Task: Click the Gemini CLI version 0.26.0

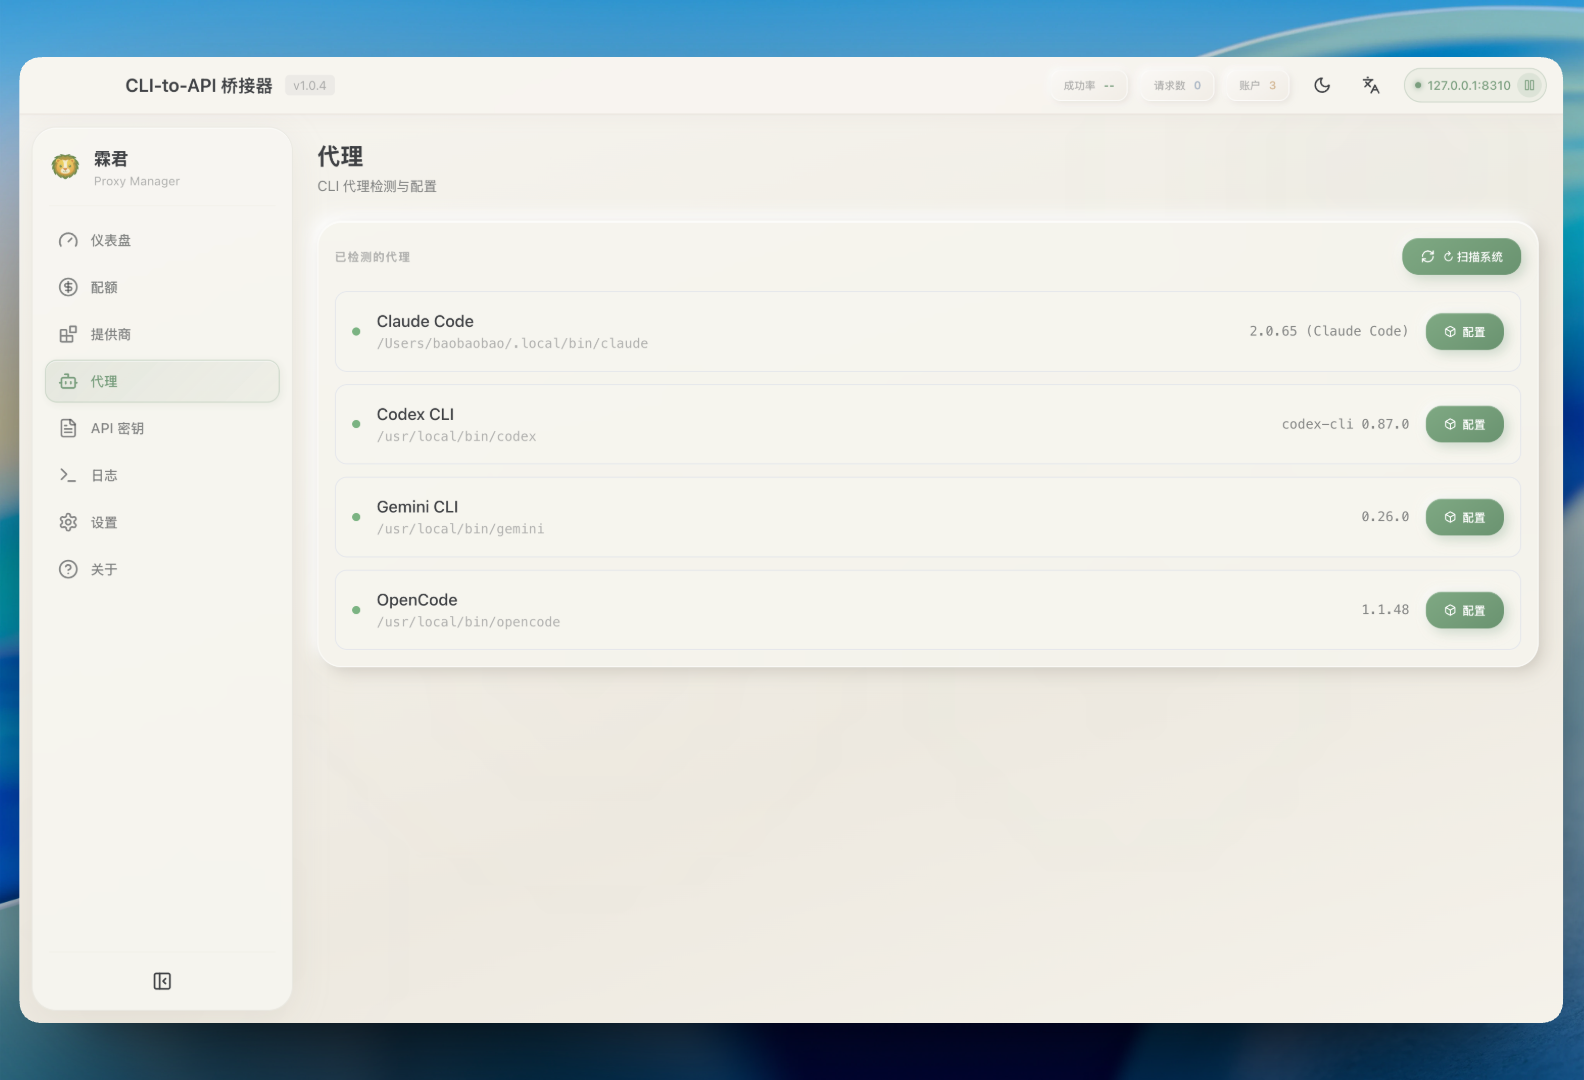Action: click(1385, 517)
